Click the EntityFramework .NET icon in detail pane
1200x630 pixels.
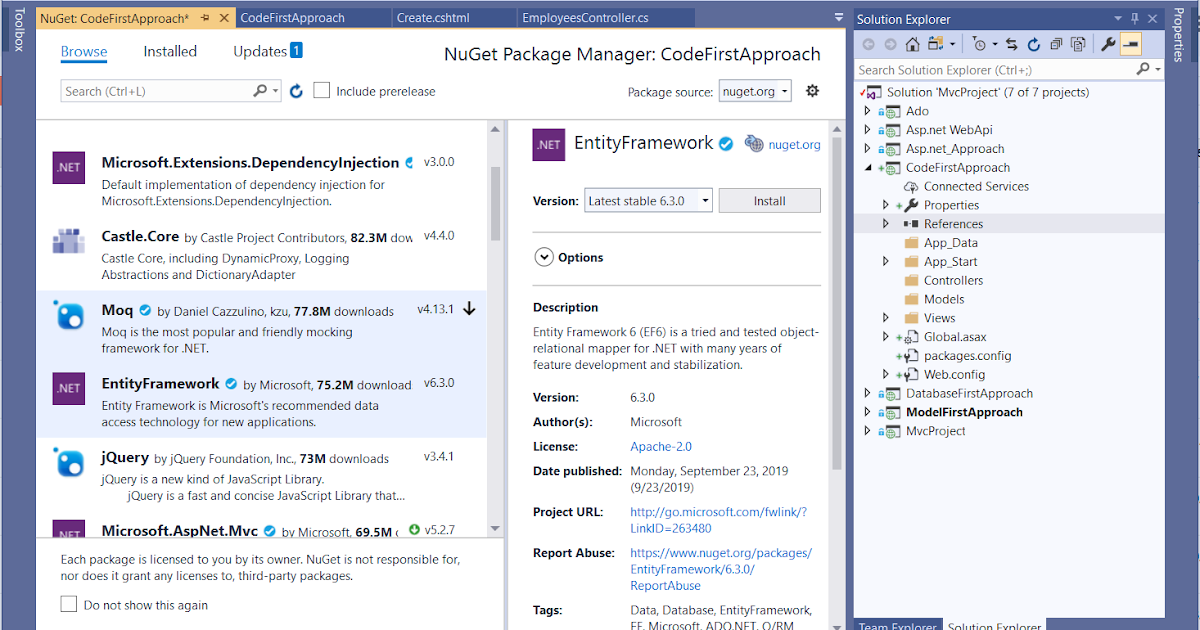(x=549, y=145)
